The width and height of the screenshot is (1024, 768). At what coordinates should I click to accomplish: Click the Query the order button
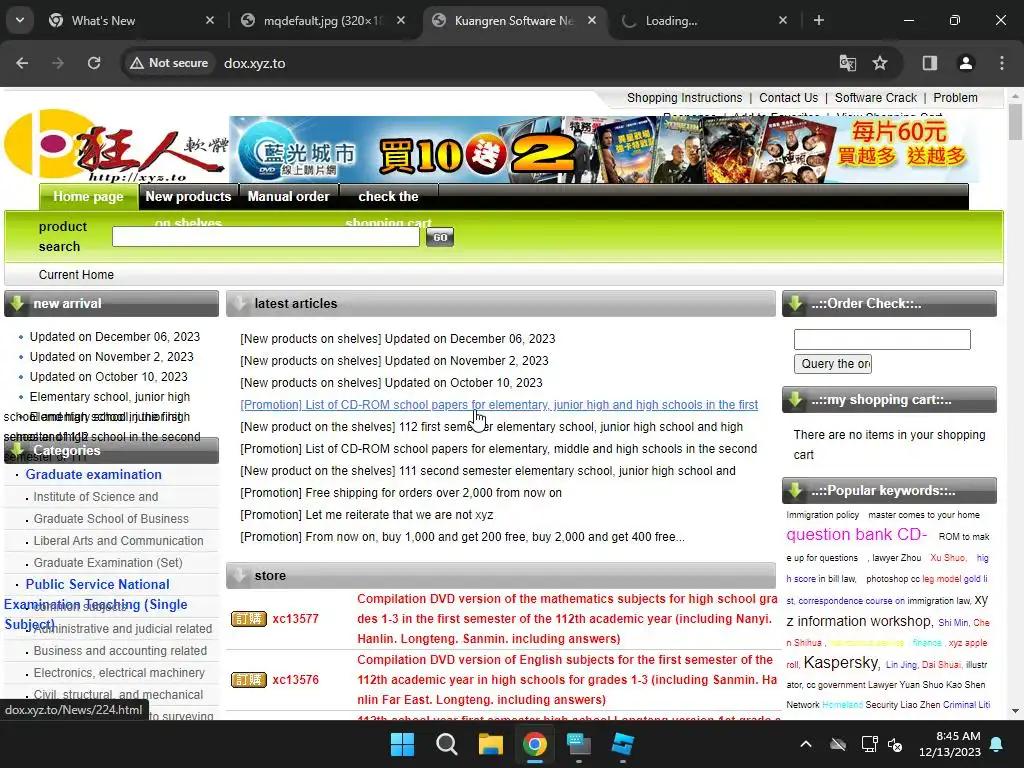pyautogui.click(x=833, y=364)
